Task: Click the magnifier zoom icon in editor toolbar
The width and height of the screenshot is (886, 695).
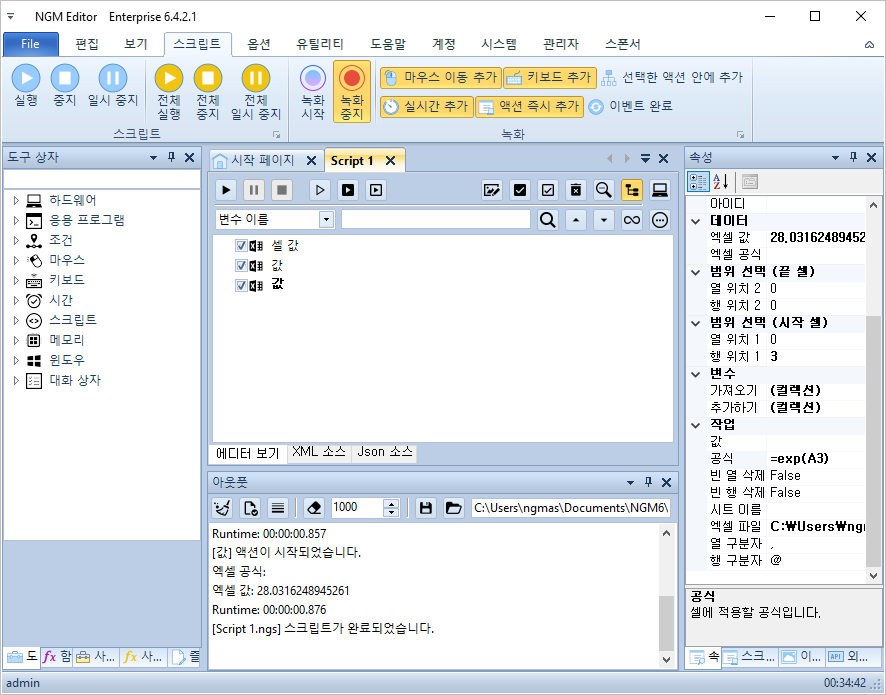Action: (x=603, y=190)
